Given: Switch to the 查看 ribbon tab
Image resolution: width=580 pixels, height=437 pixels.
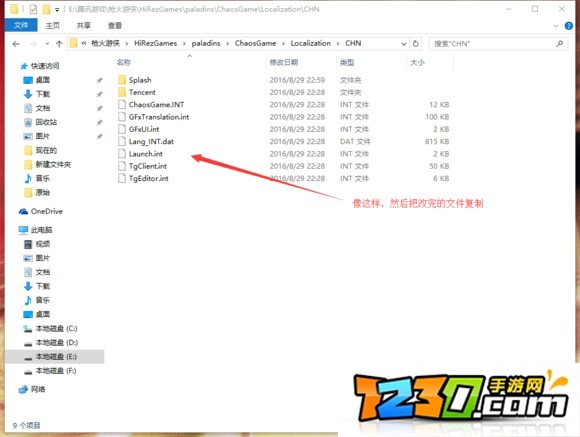Looking at the screenshot, I should pyautogui.click(x=115, y=26).
